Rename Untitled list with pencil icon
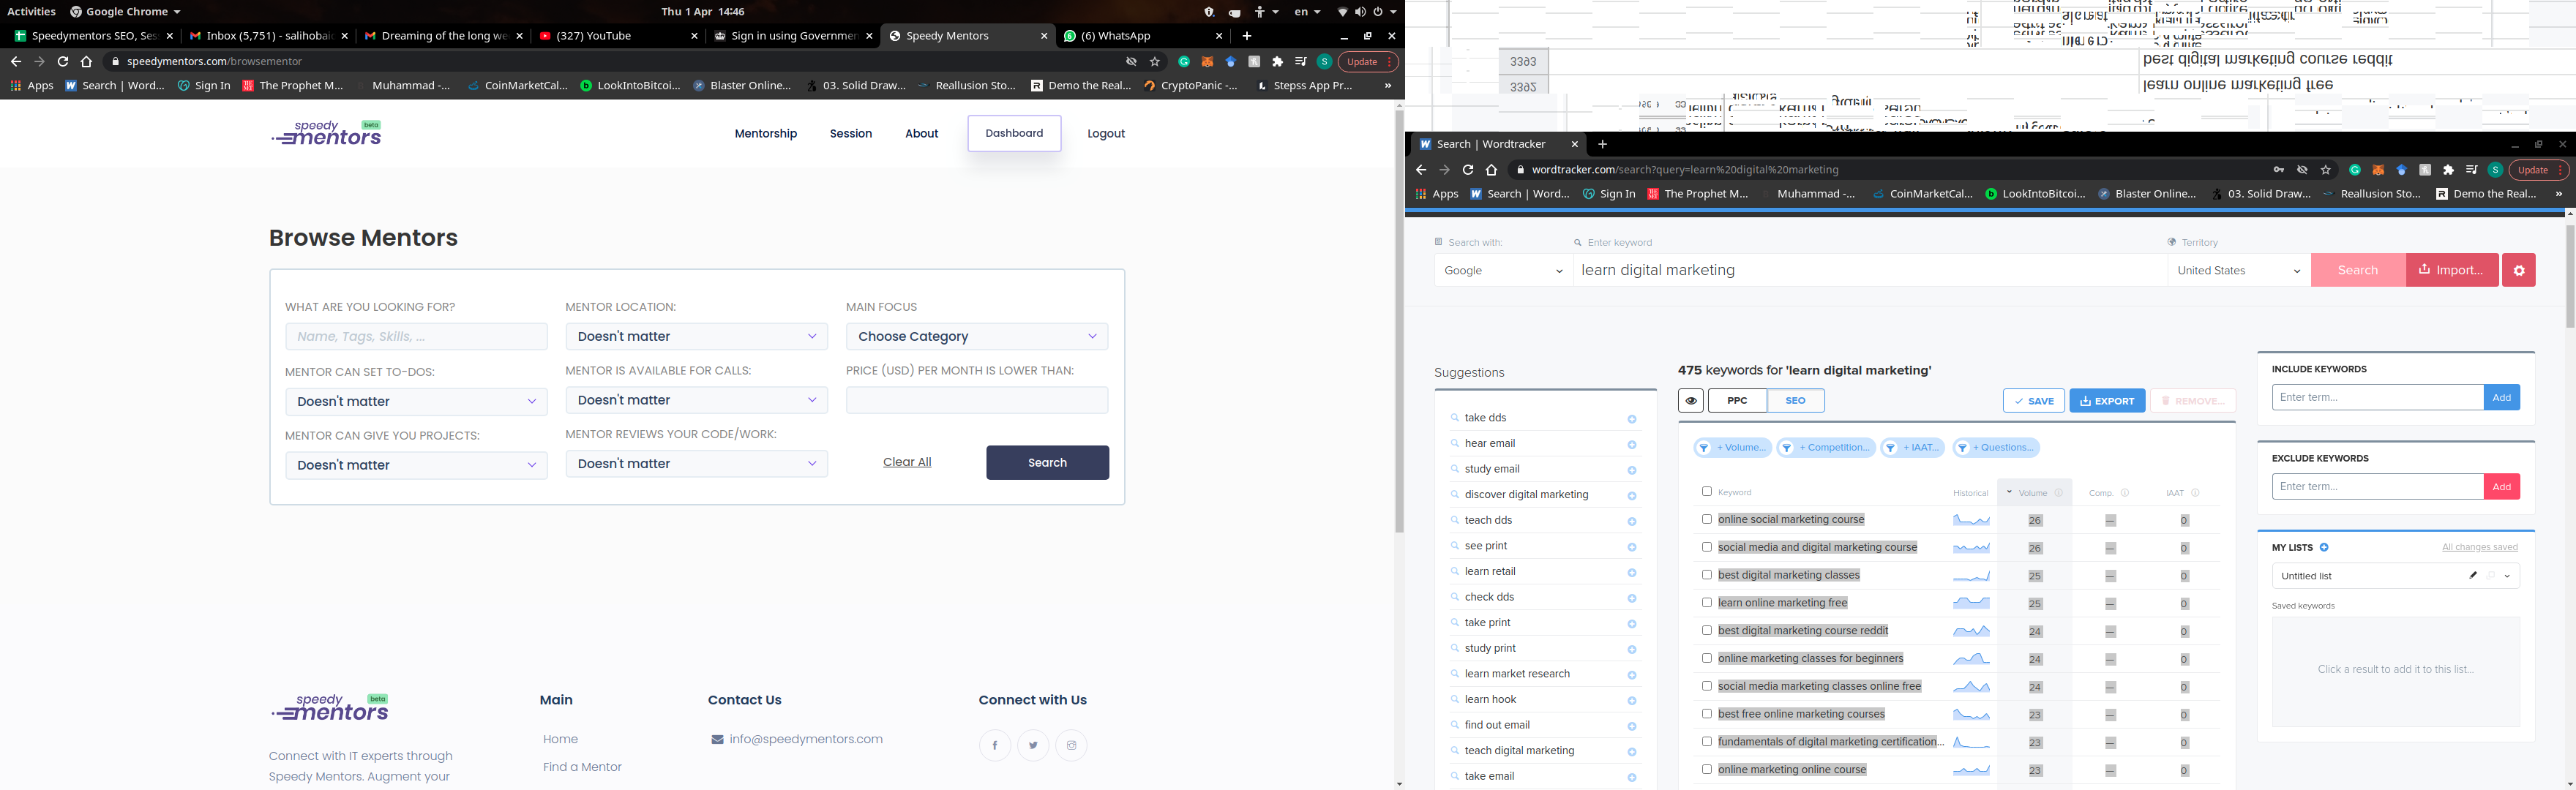 [x=2473, y=575]
